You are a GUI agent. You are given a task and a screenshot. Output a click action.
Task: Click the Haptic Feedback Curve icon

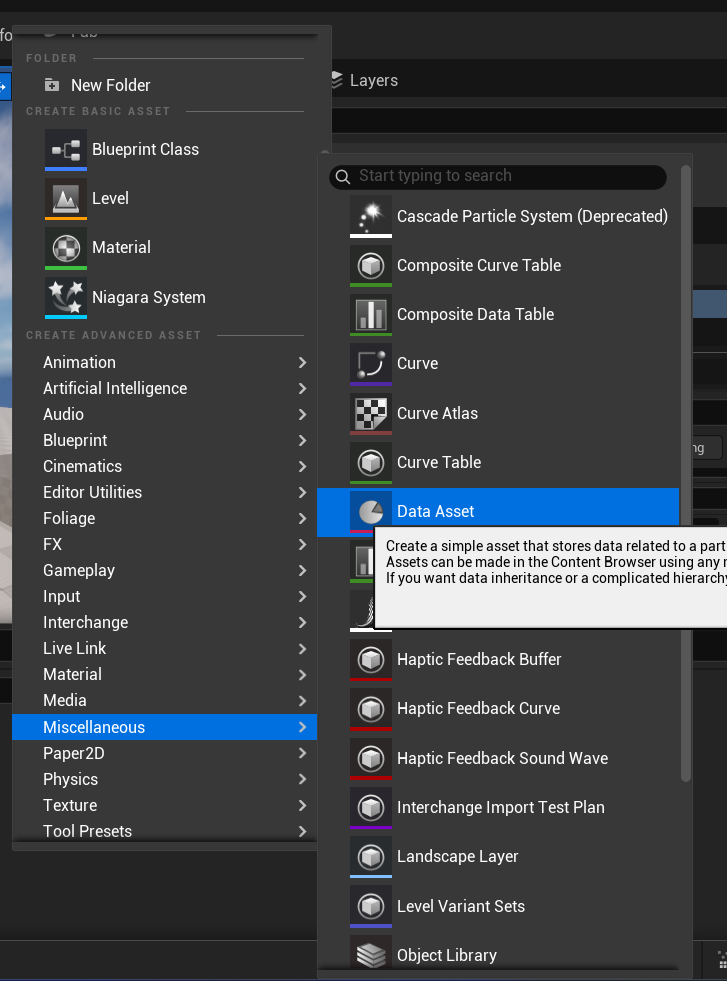tap(371, 709)
